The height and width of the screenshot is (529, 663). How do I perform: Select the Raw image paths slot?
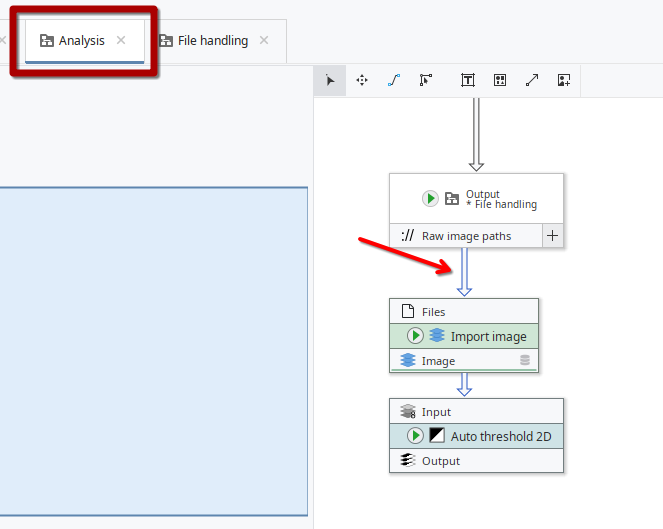pos(466,236)
